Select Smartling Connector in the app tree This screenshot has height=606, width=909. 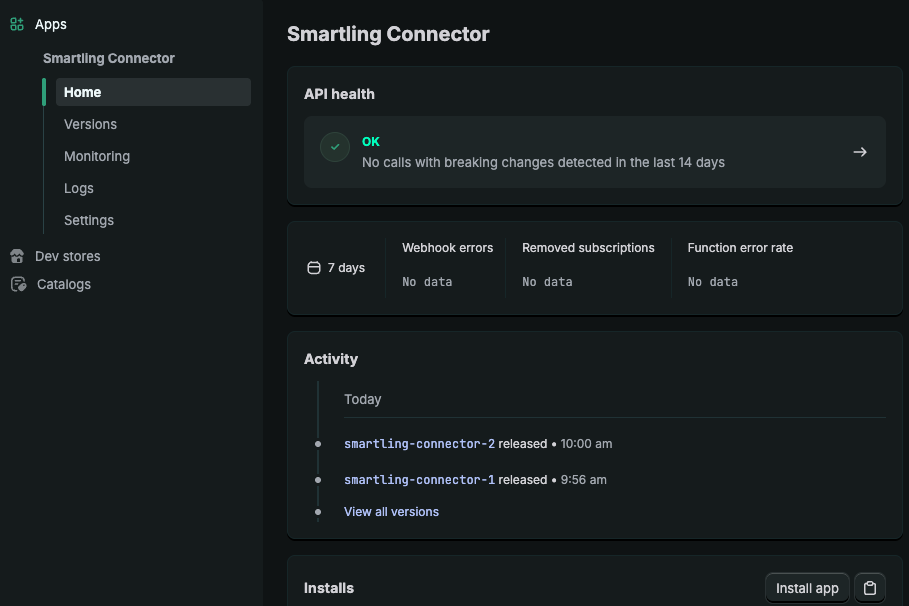pyautogui.click(x=109, y=58)
